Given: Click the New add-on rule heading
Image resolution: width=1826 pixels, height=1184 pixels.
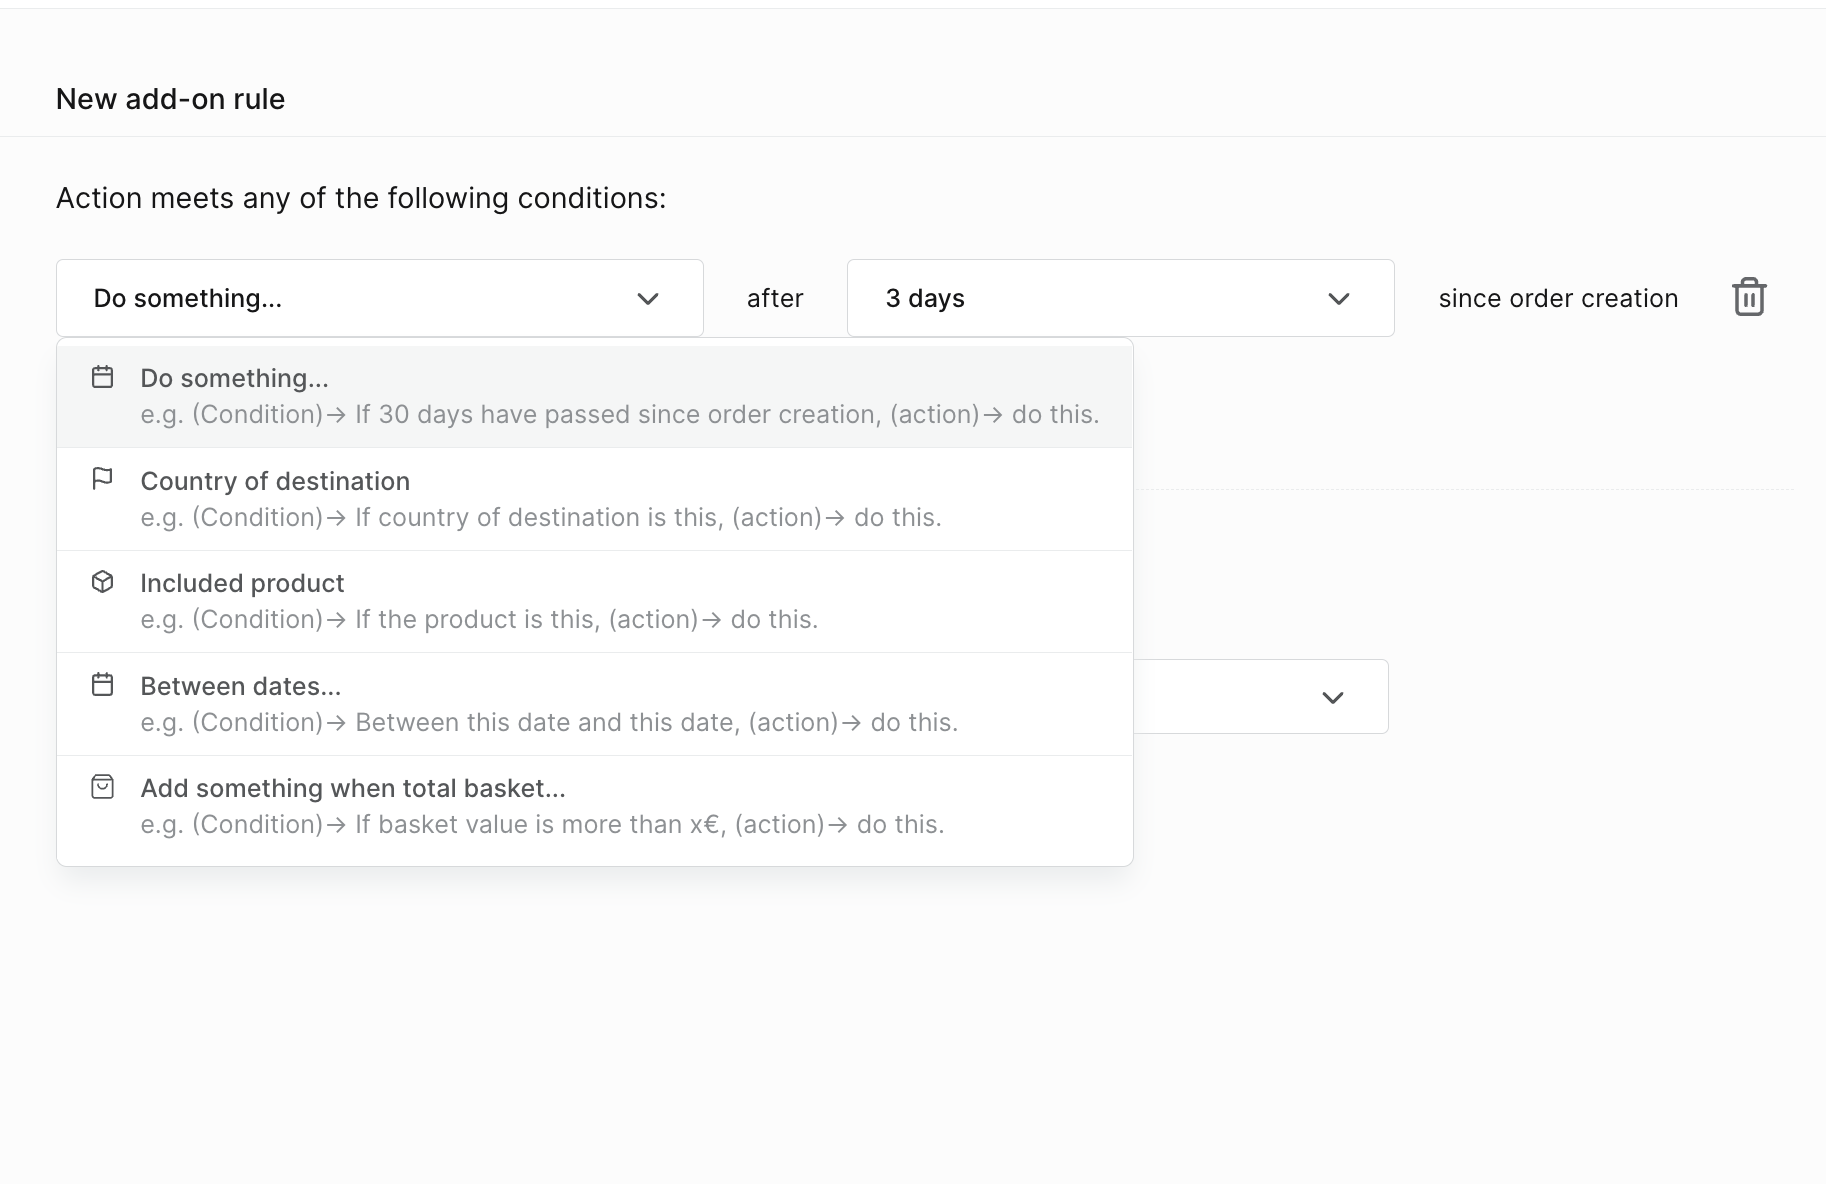Looking at the screenshot, I should [x=170, y=99].
